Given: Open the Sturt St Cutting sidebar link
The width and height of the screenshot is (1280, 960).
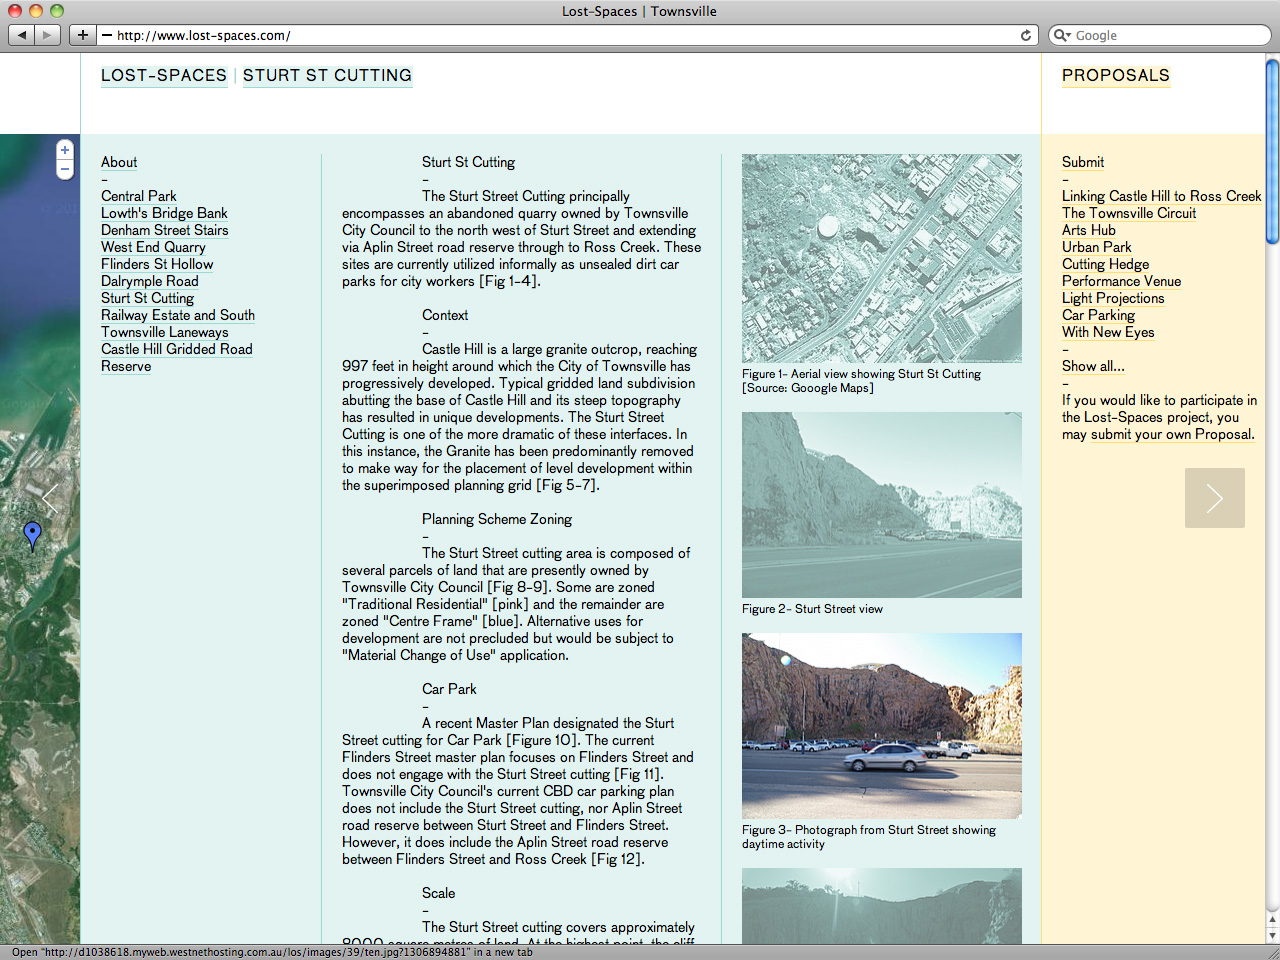Looking at the screenshot, I should pyautogui.click(x=147, y=298).
